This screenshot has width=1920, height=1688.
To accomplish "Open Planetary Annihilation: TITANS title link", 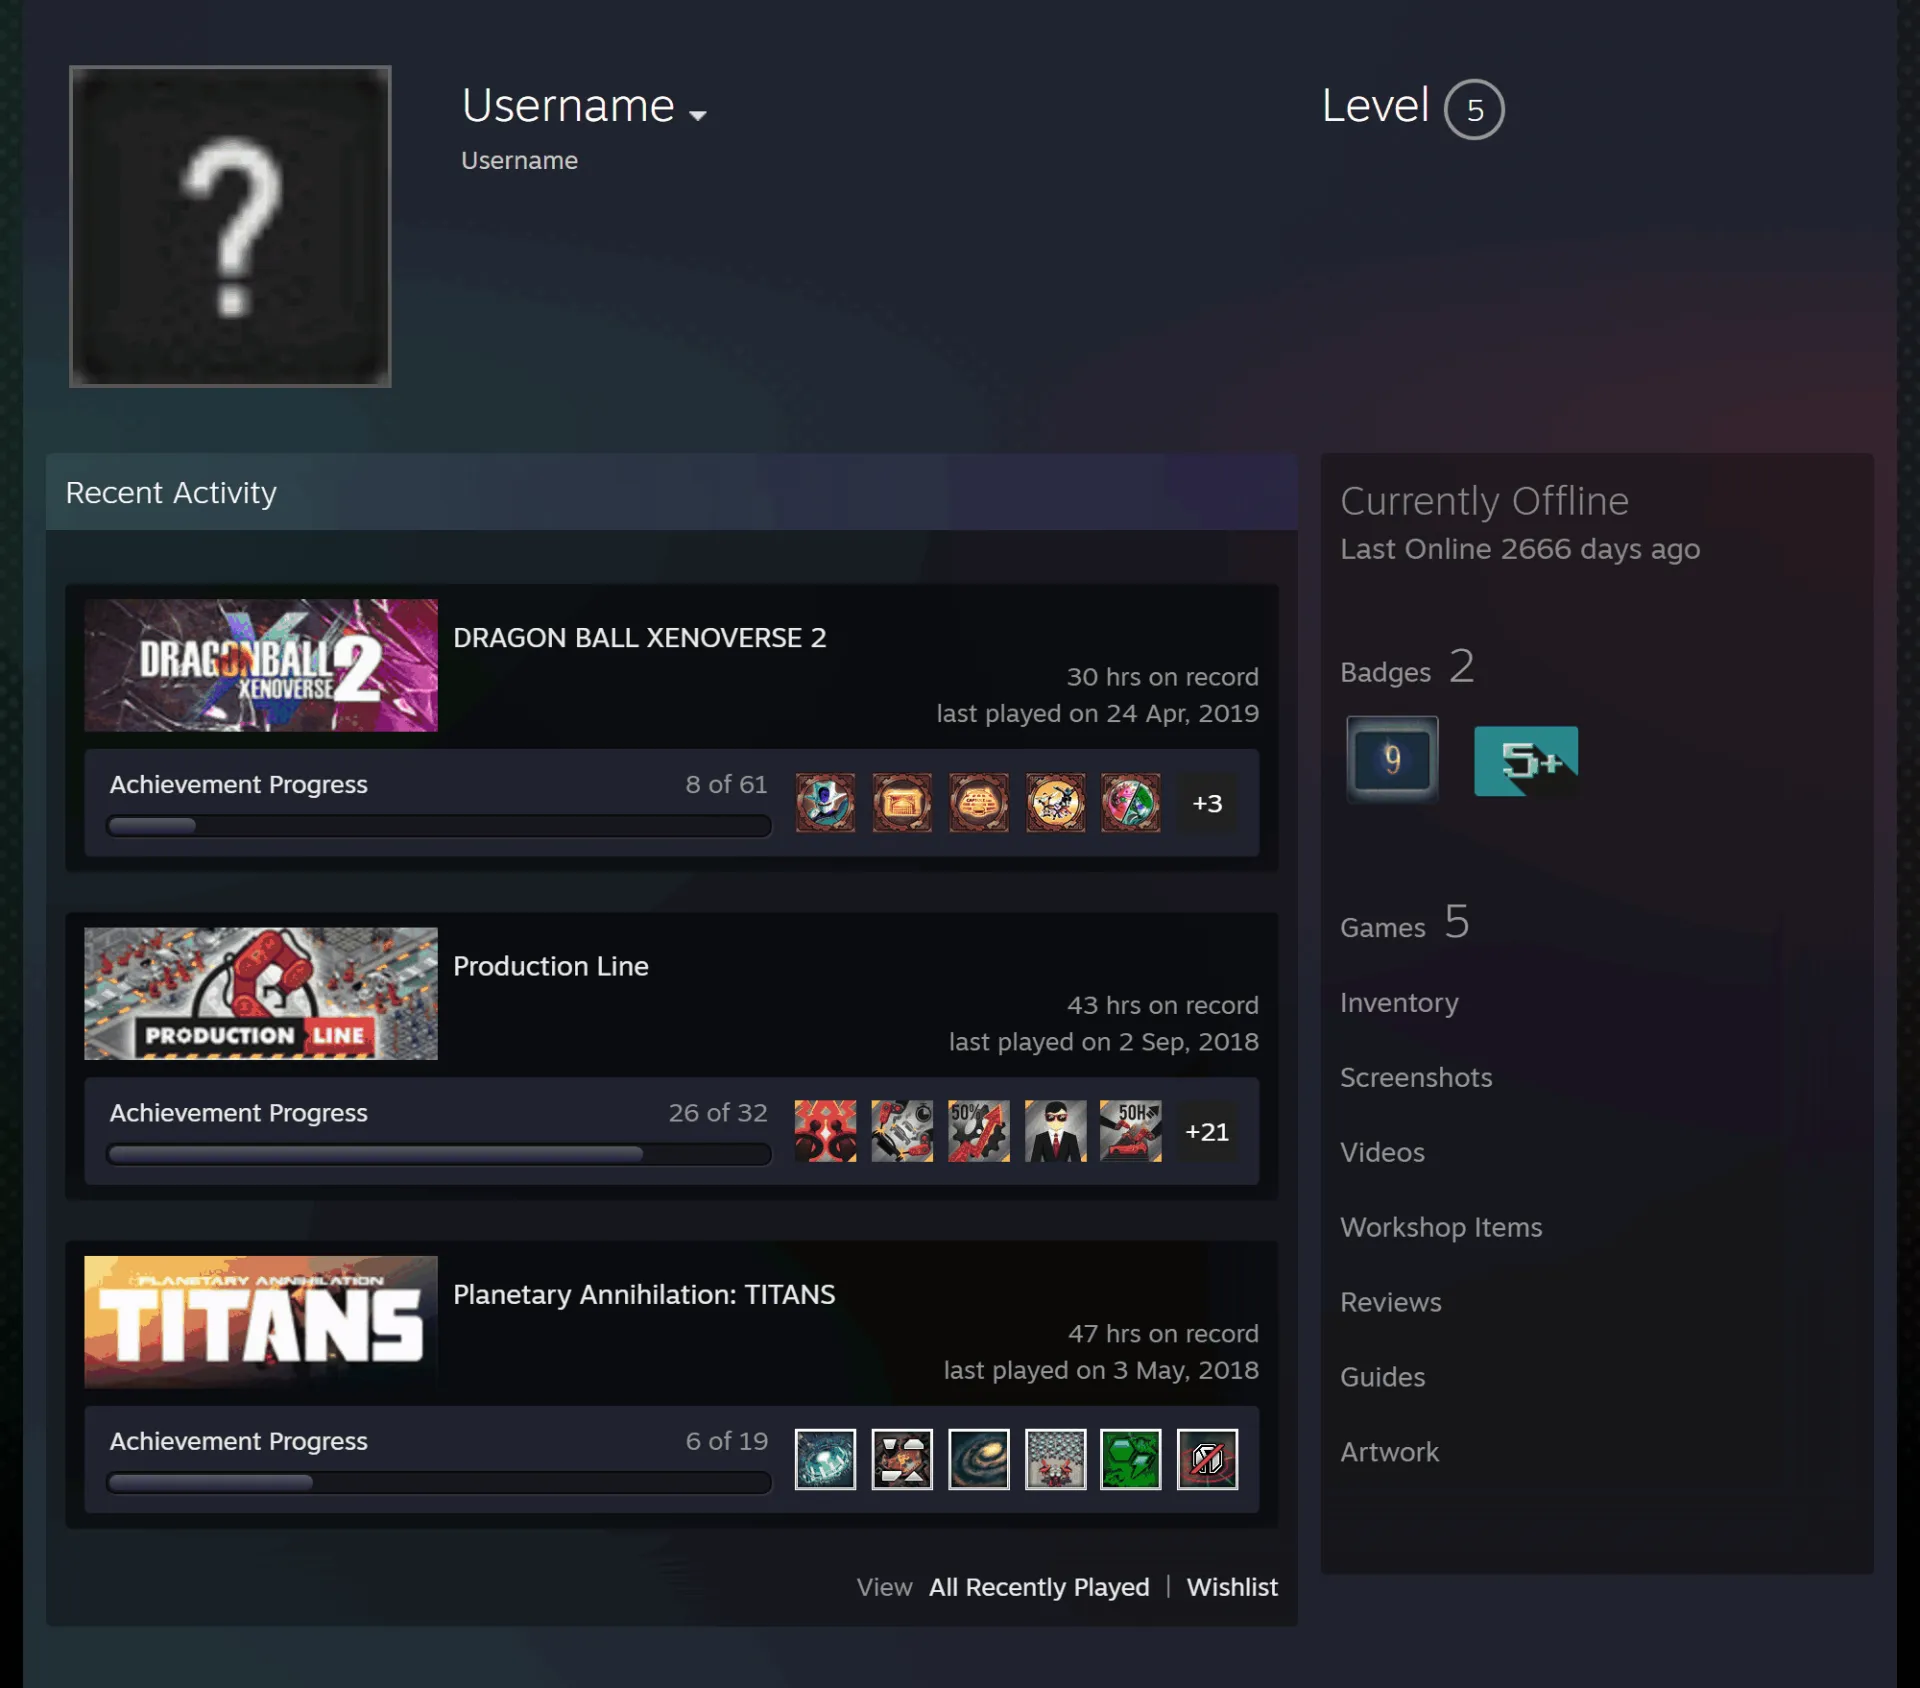I will (644, 1294).
